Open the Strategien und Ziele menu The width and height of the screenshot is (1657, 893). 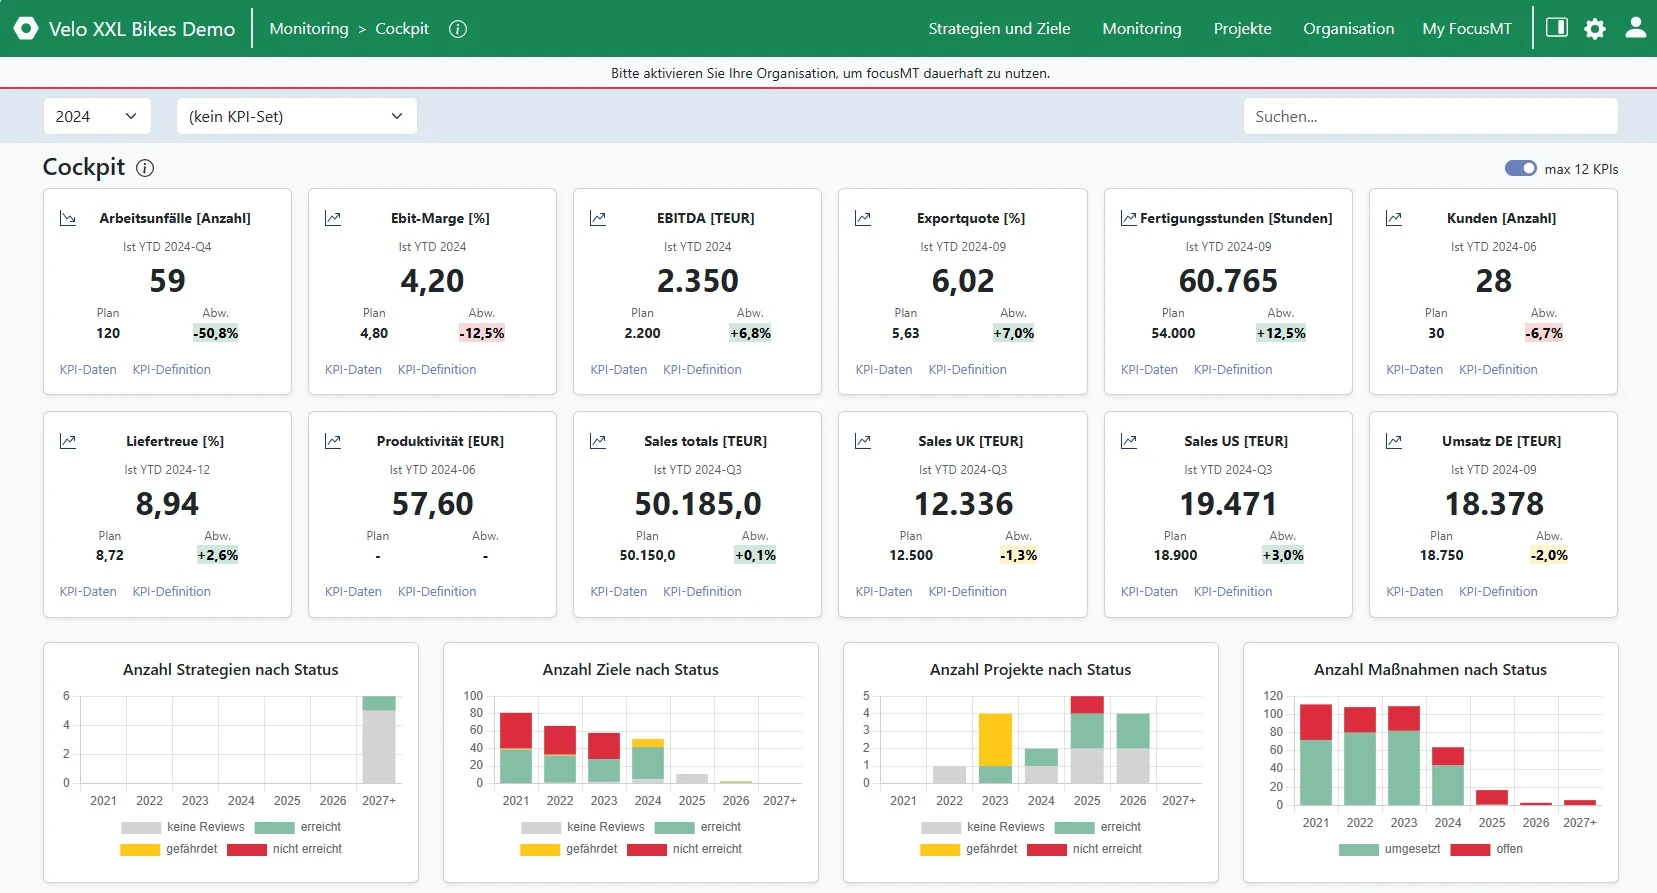click(x=999, y=29)
